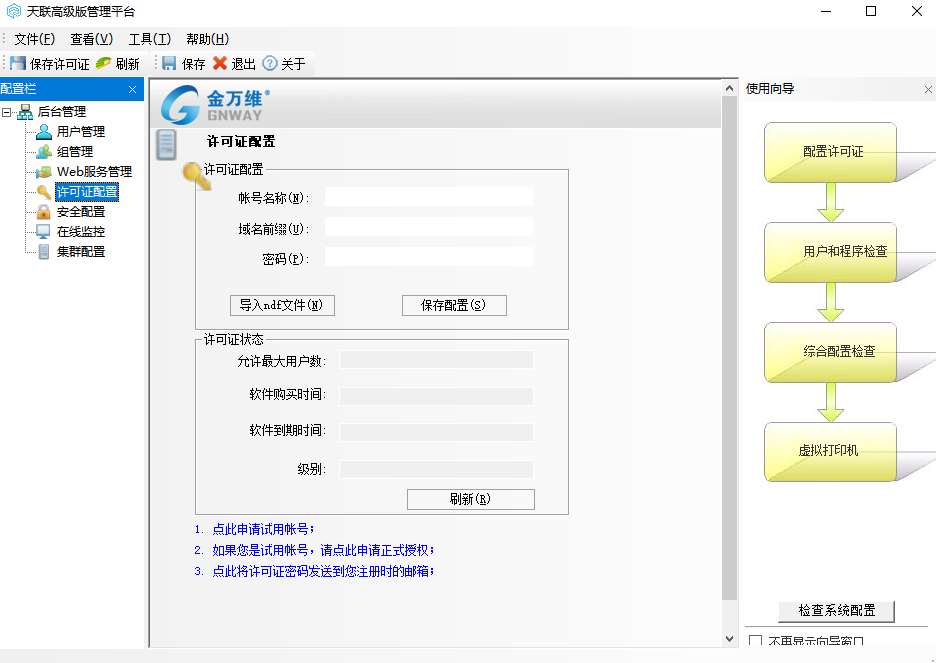This screenshot has height=663, width=936.
Task: Select 许可证配置 tree item
Action: [x=87, y=192]
